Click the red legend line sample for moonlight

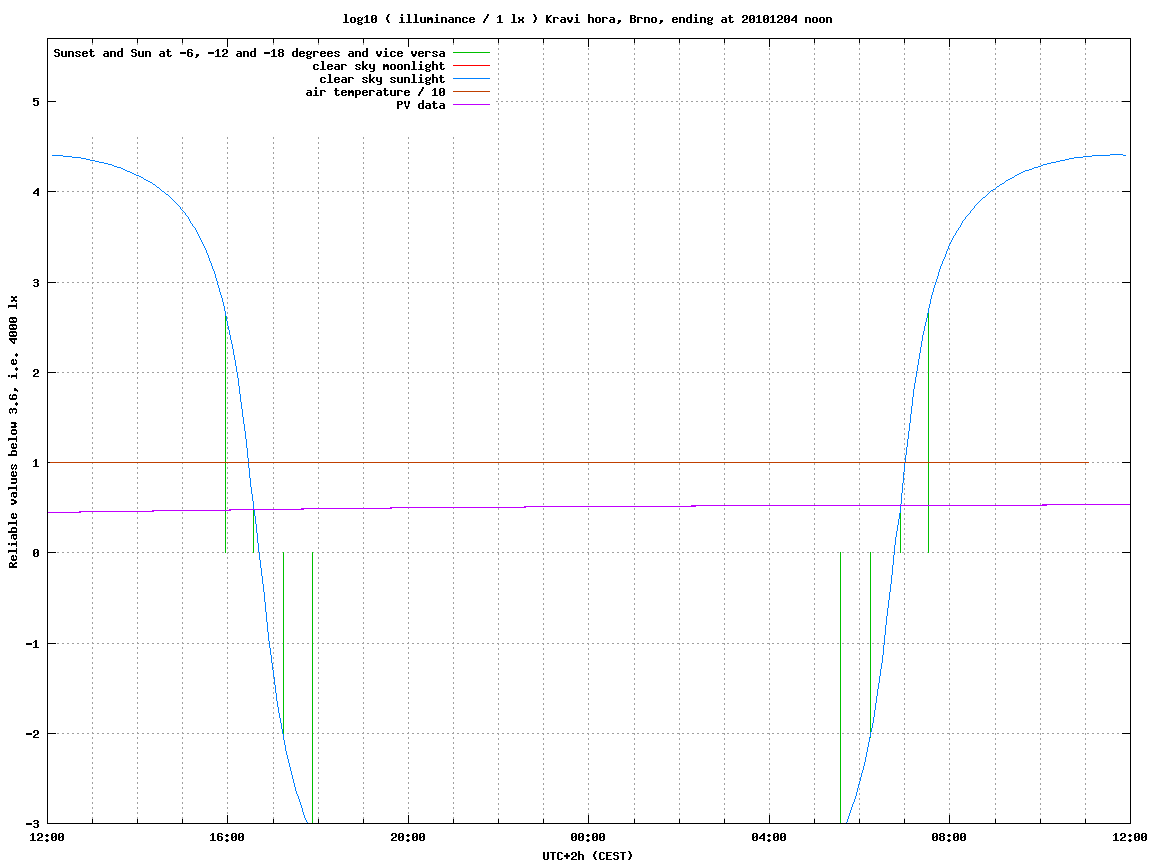tap(471, 66)
